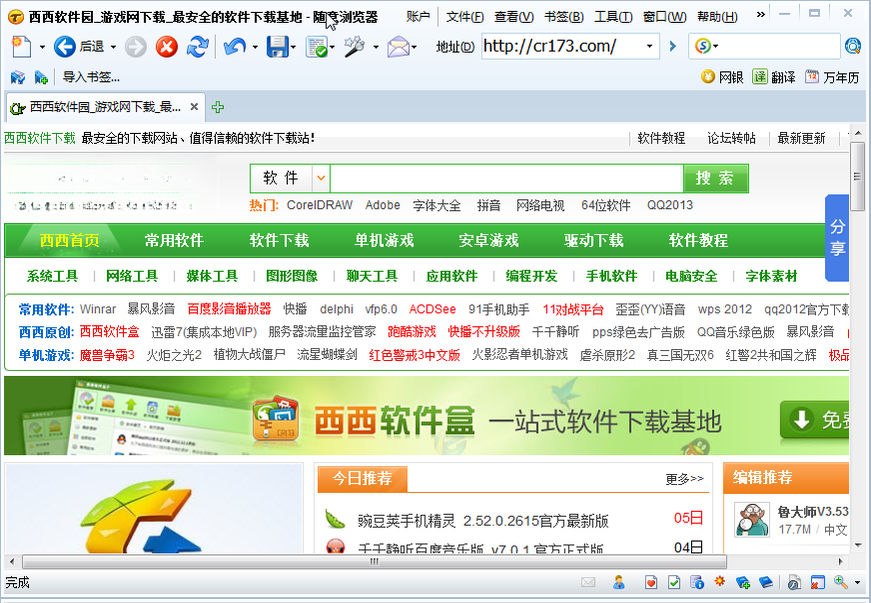
Task: Open the 软件 search category dropdown
Action: tap(321, 178)
